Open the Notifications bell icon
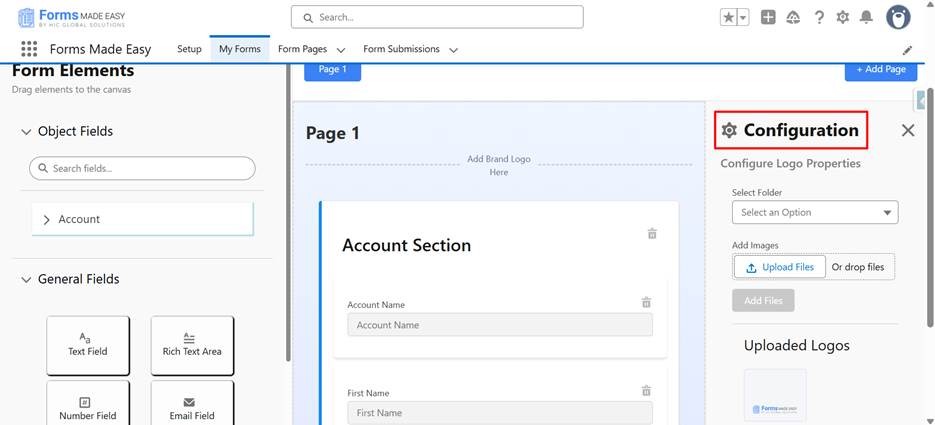The image size is (935, 425). coord(866,17)
